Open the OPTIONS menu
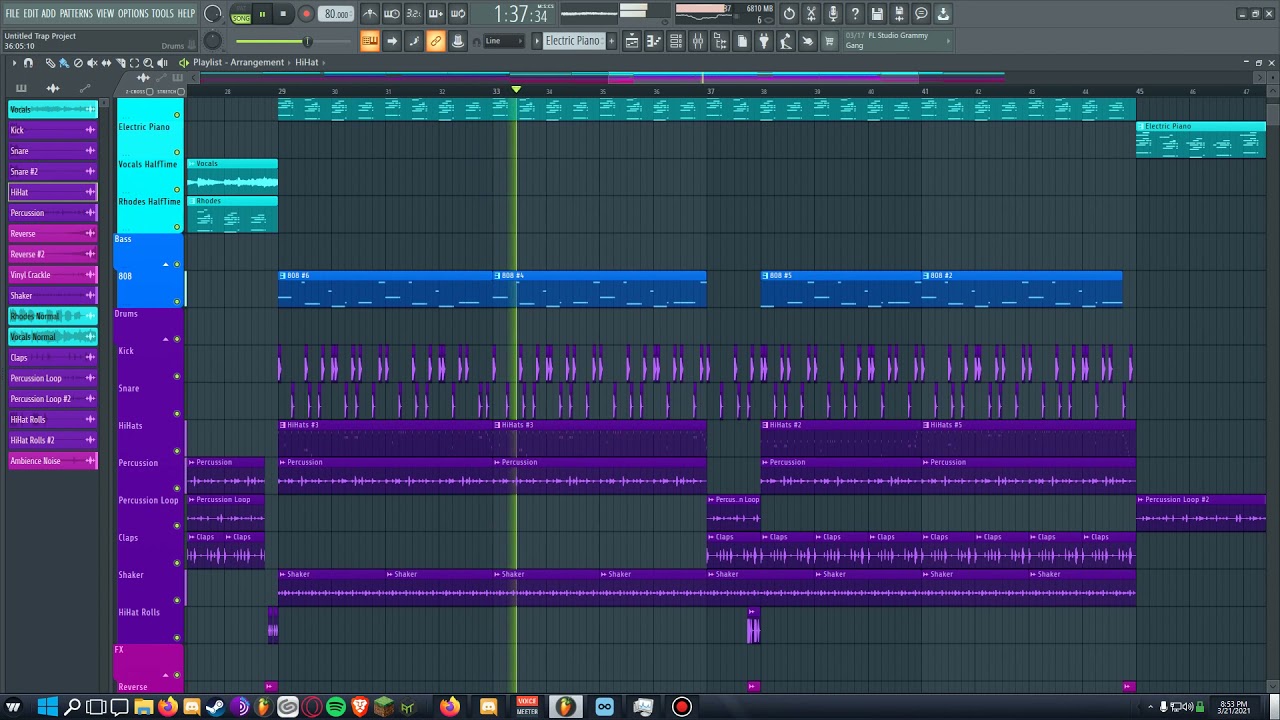Viewport: 1280px width, 720px height. click(133, 14)
